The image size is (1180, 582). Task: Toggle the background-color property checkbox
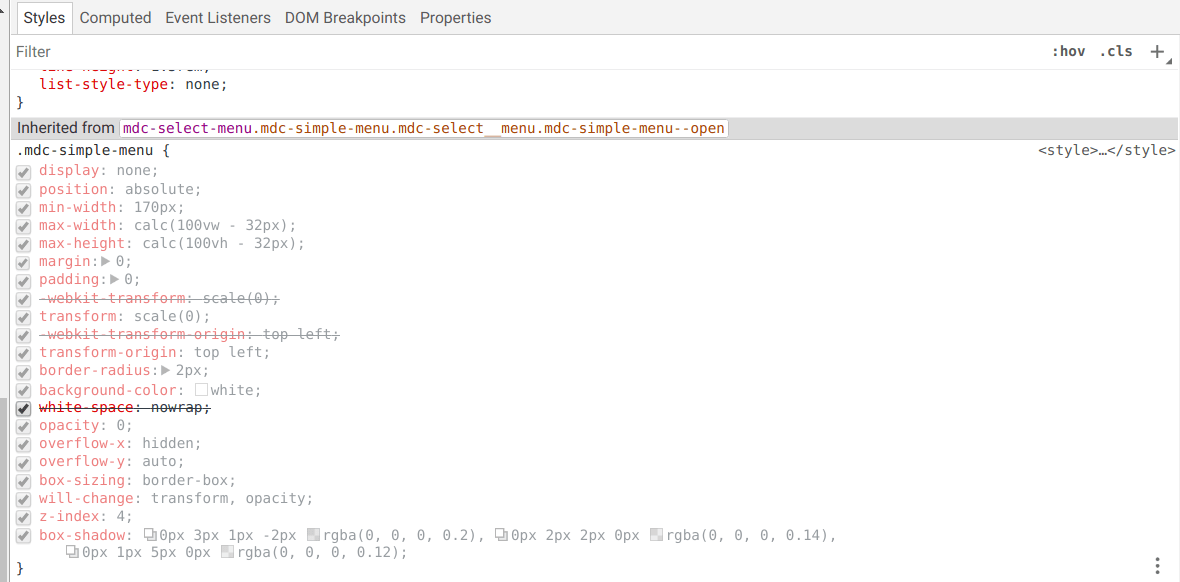[23, 390]
